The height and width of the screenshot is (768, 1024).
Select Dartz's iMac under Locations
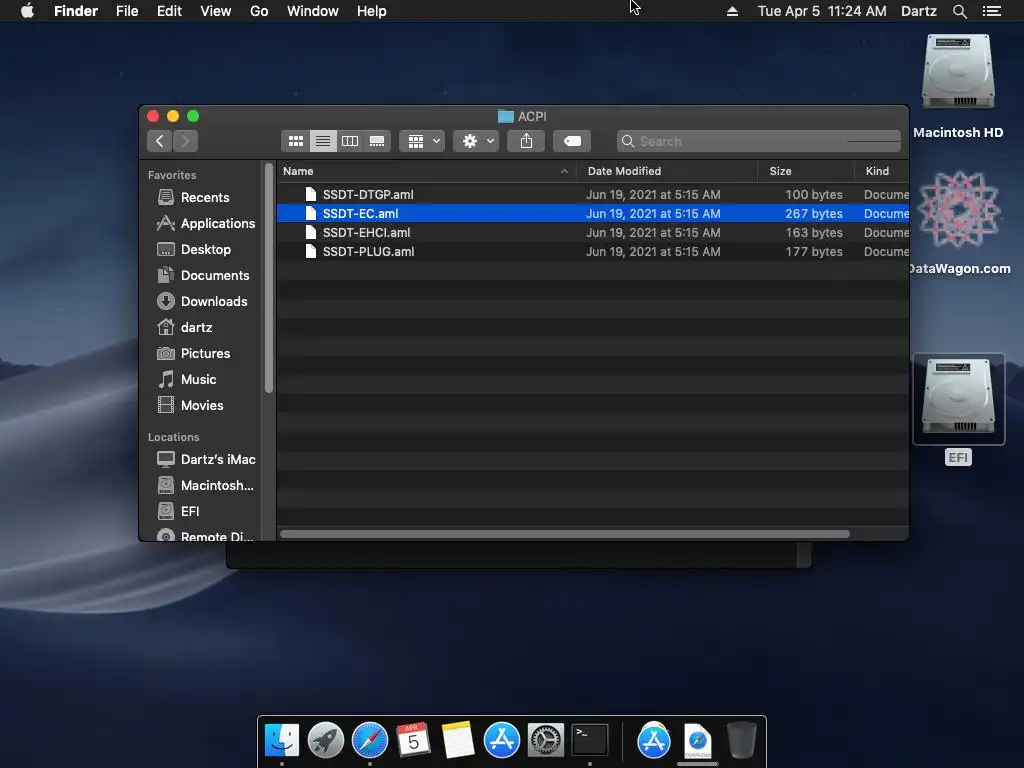(x=205, y=459)
